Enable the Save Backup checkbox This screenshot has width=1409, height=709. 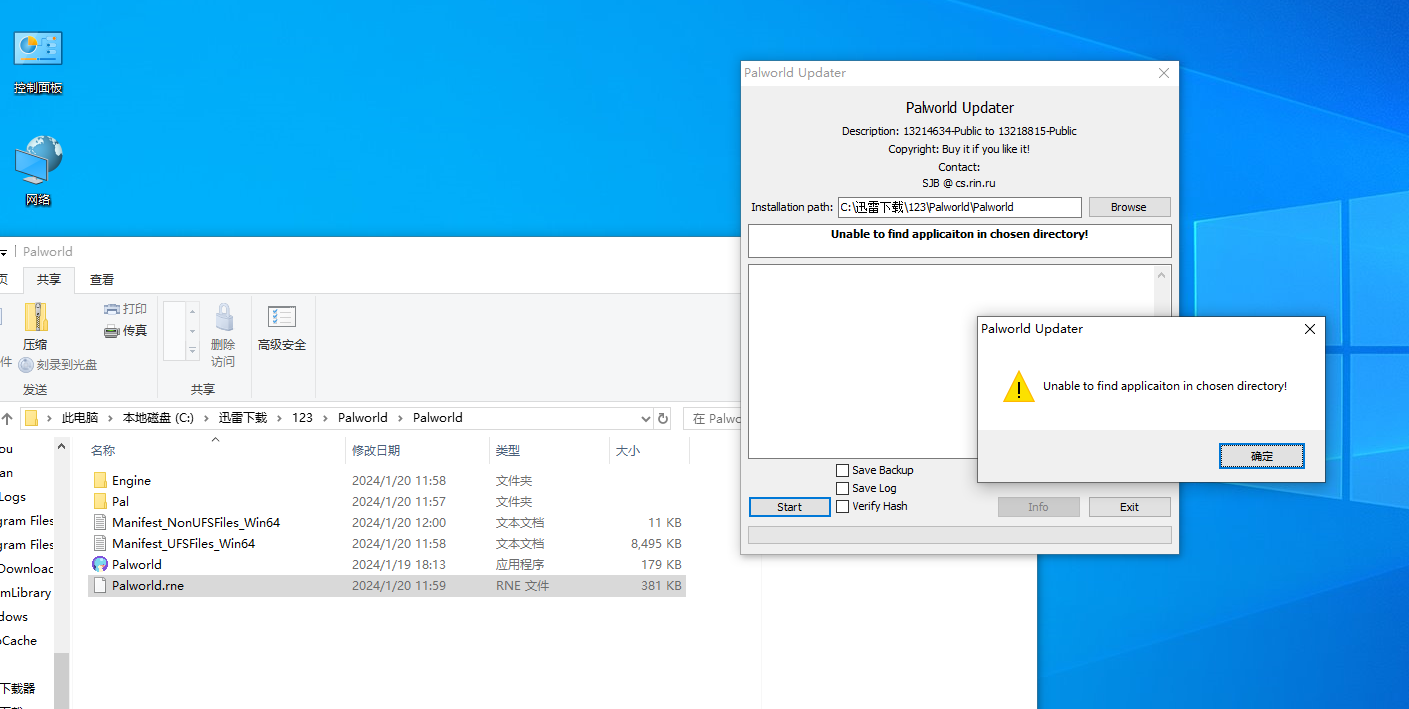pyautogui.click(x=842, y=470)
